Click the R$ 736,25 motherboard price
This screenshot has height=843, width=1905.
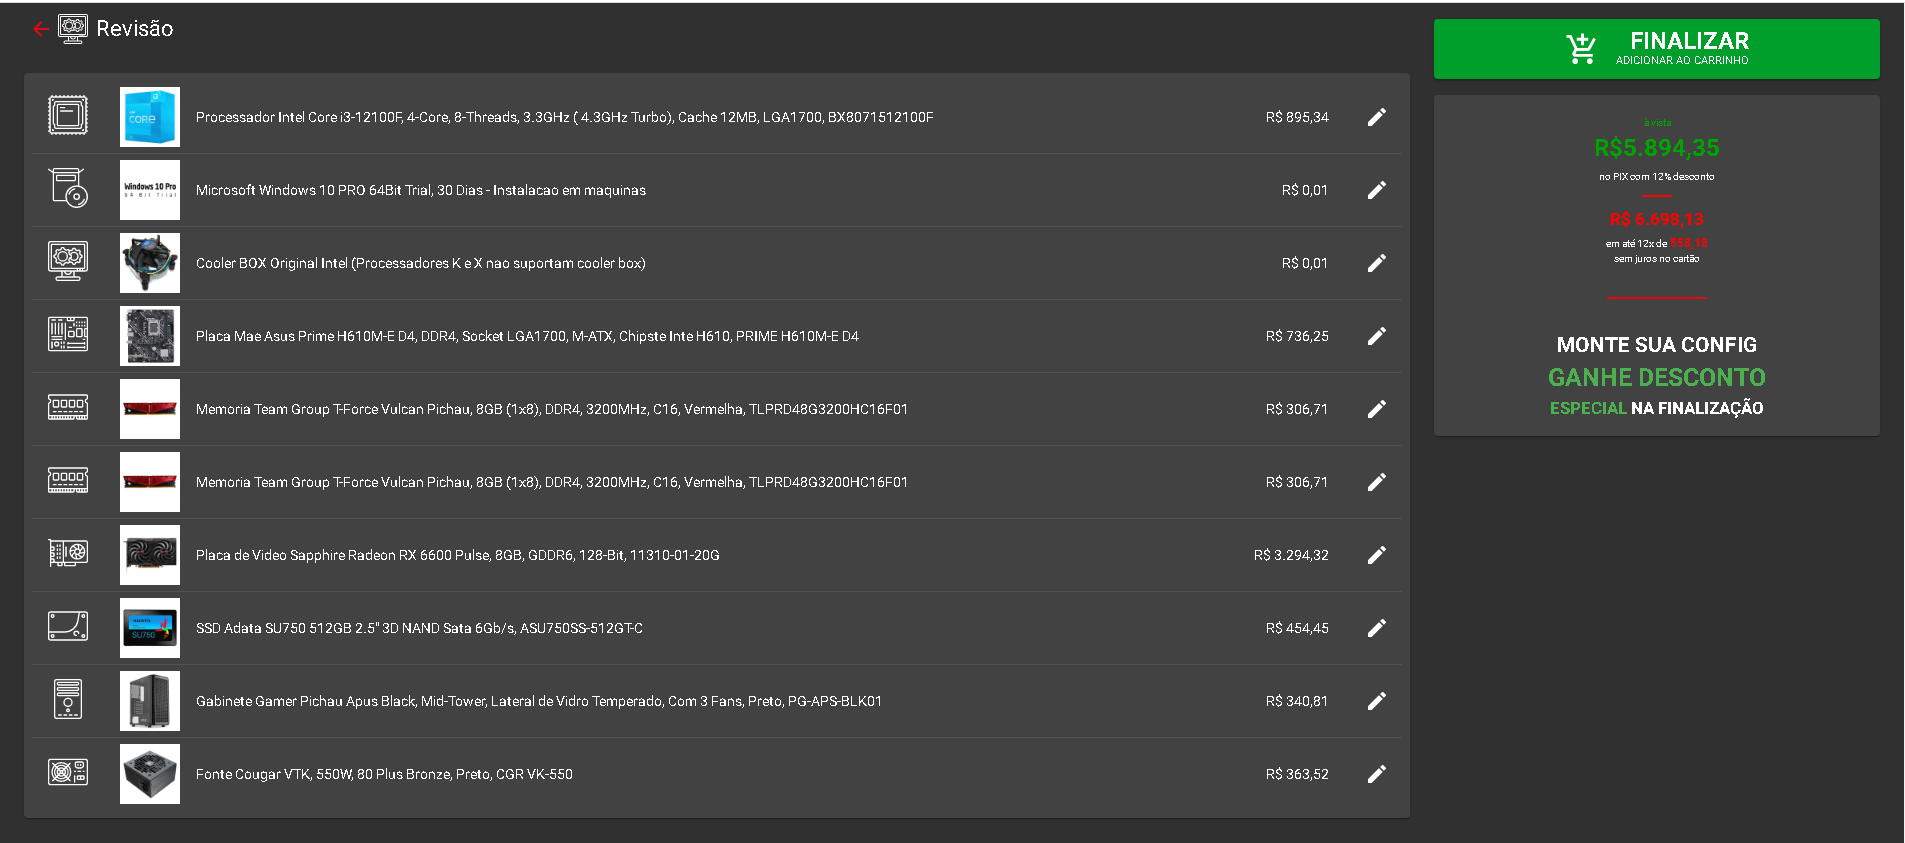1297,336
